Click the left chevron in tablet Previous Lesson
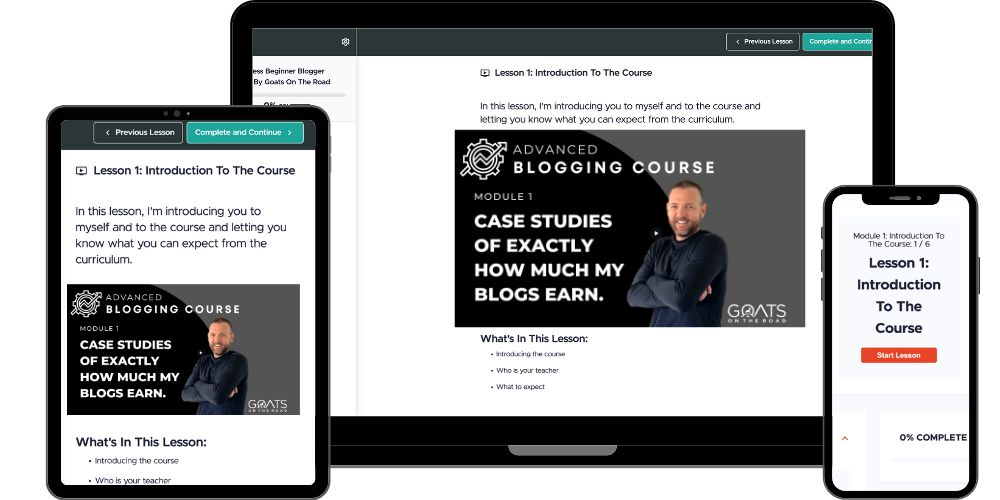This screenshot has width=1000, height=500. click(x=107, y=133)
